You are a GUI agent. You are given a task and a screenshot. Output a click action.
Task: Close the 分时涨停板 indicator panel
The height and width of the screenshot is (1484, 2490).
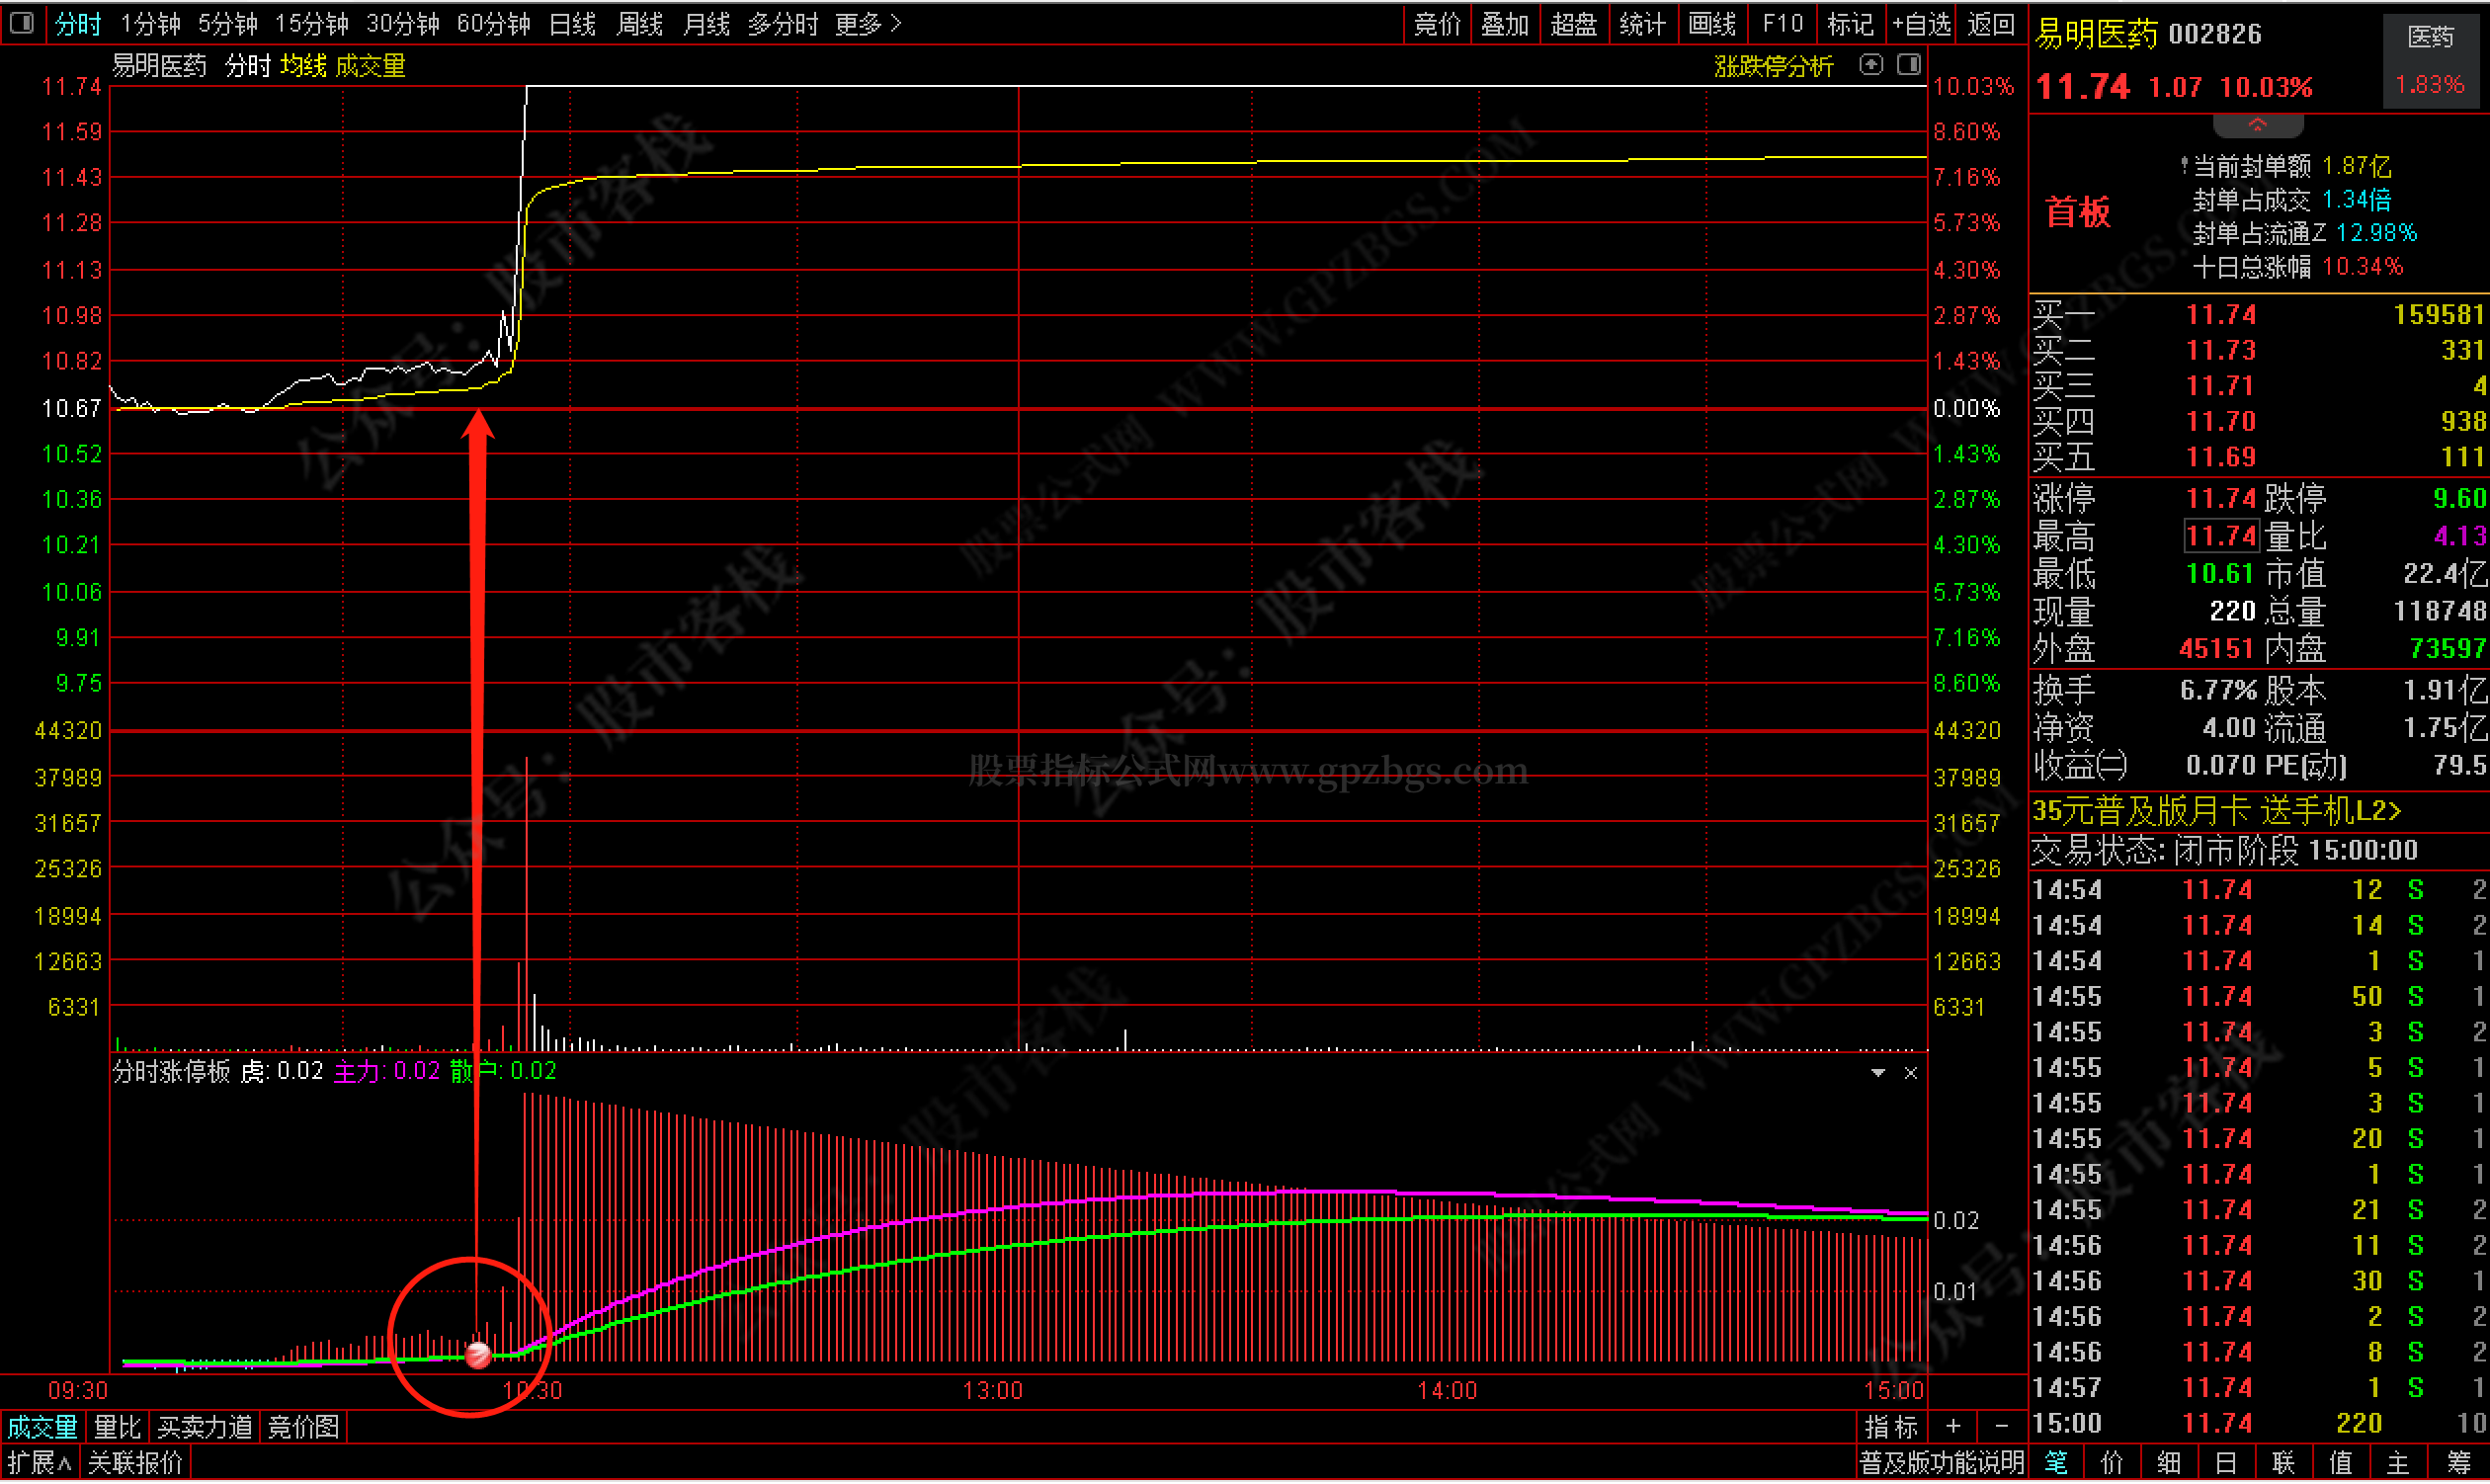tap(1910, 1073)
